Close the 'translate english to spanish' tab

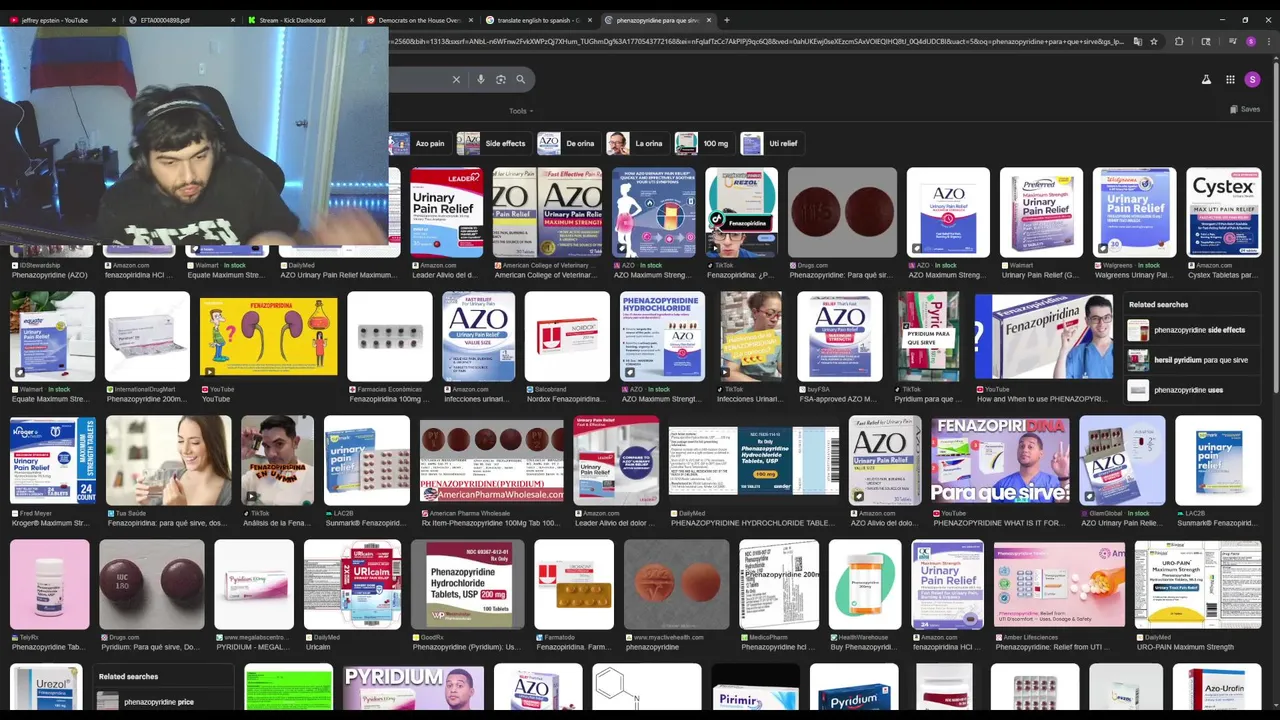click(590, 20)
